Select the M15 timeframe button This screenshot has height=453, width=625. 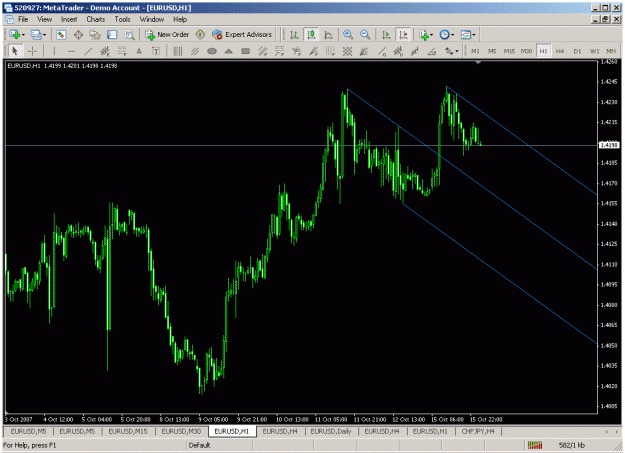click(509, 51)
